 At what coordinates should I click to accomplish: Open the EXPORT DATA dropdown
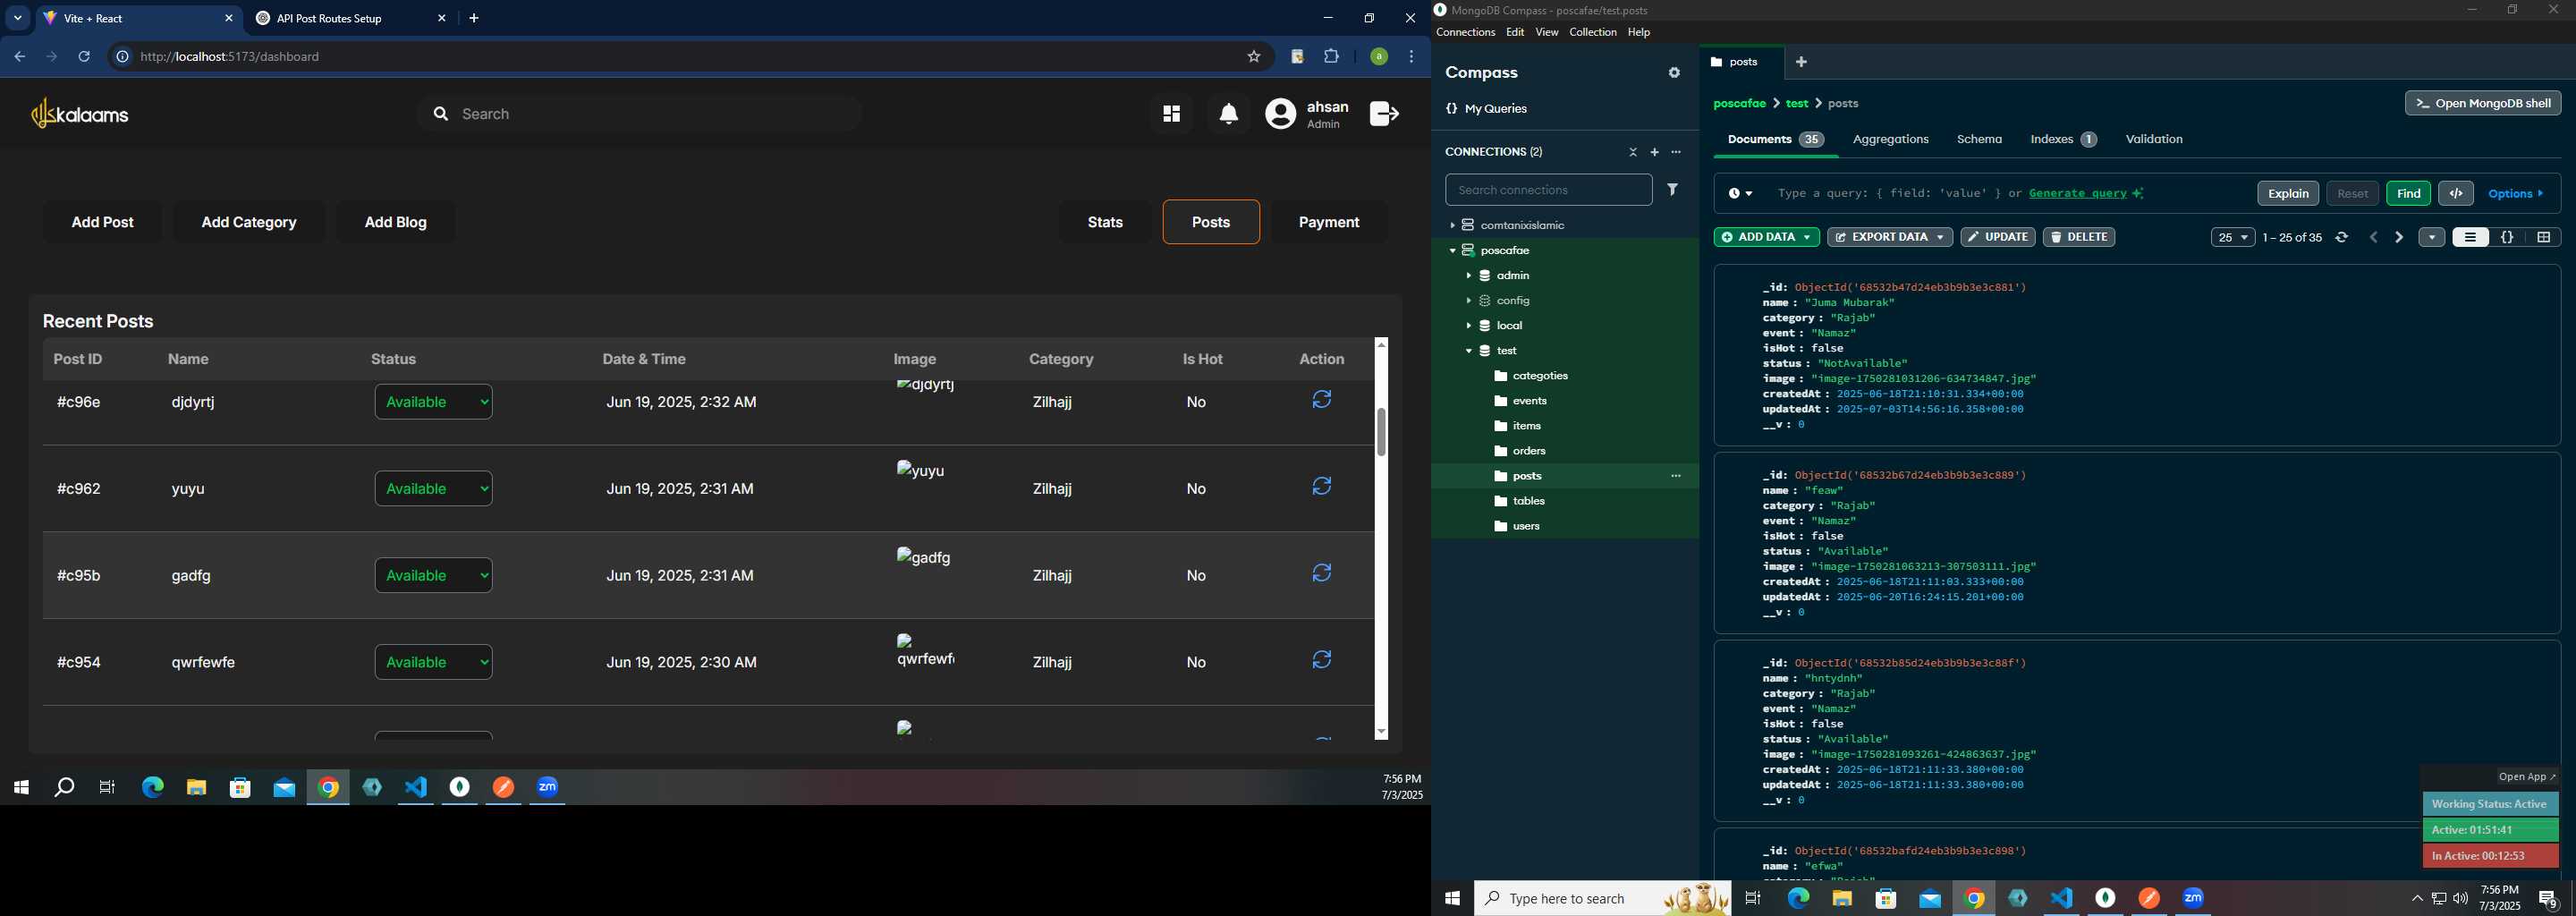(x=1890, y=238)
